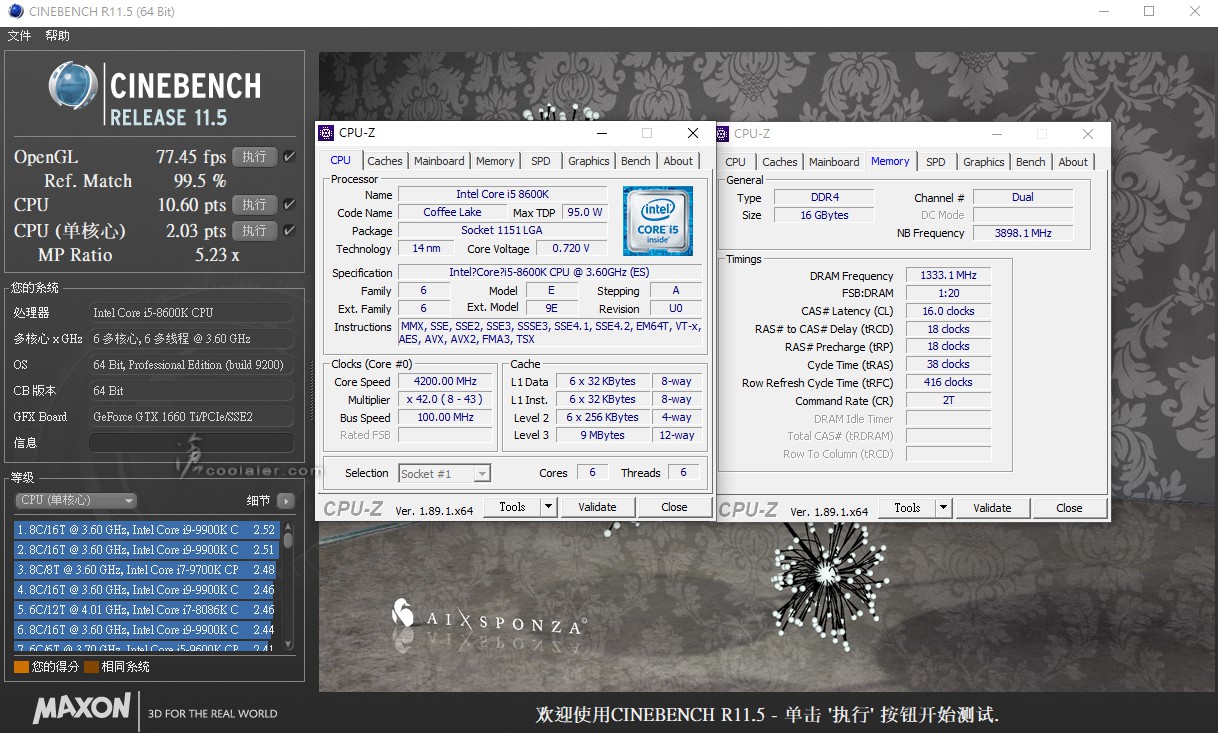Minimize the CPU-Z window showing the CPU tab

coord(601,133)
